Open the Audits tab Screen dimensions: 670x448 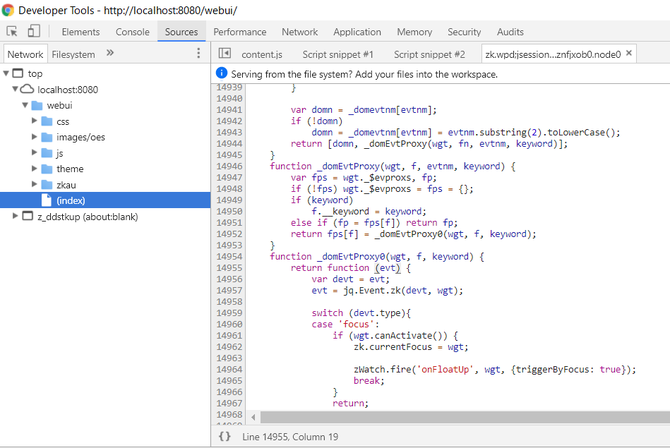510,32
